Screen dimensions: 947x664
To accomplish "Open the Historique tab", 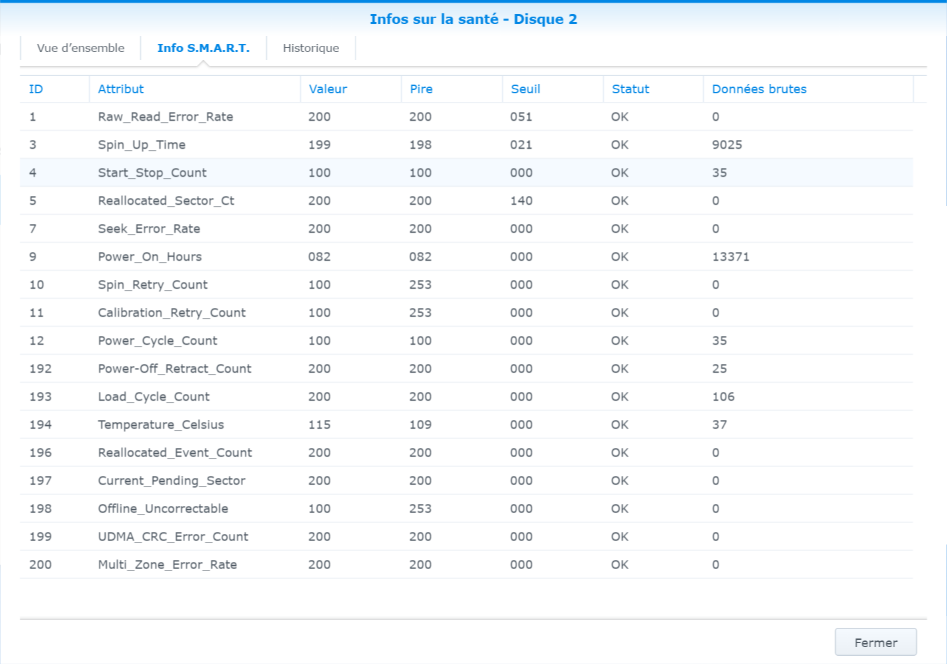I will 311,48.
